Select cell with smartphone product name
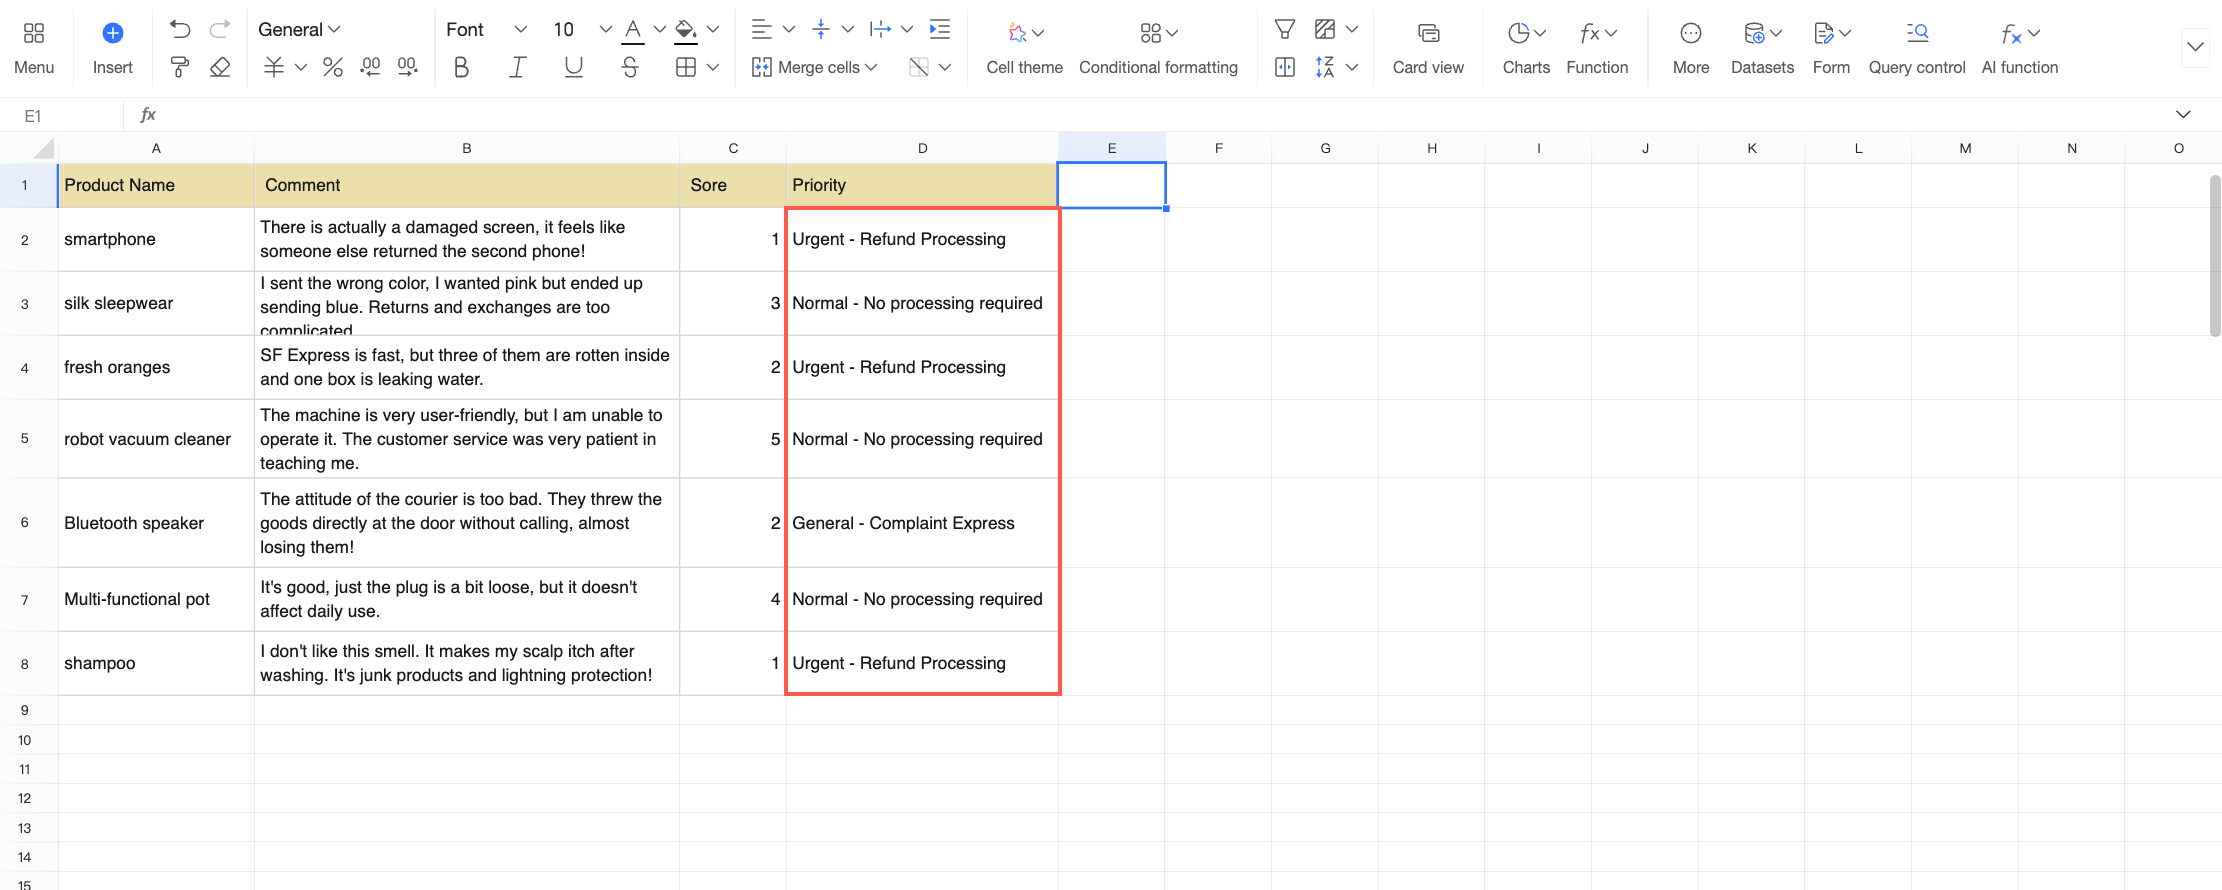2222x890 pixels. [x=156, y=239]
